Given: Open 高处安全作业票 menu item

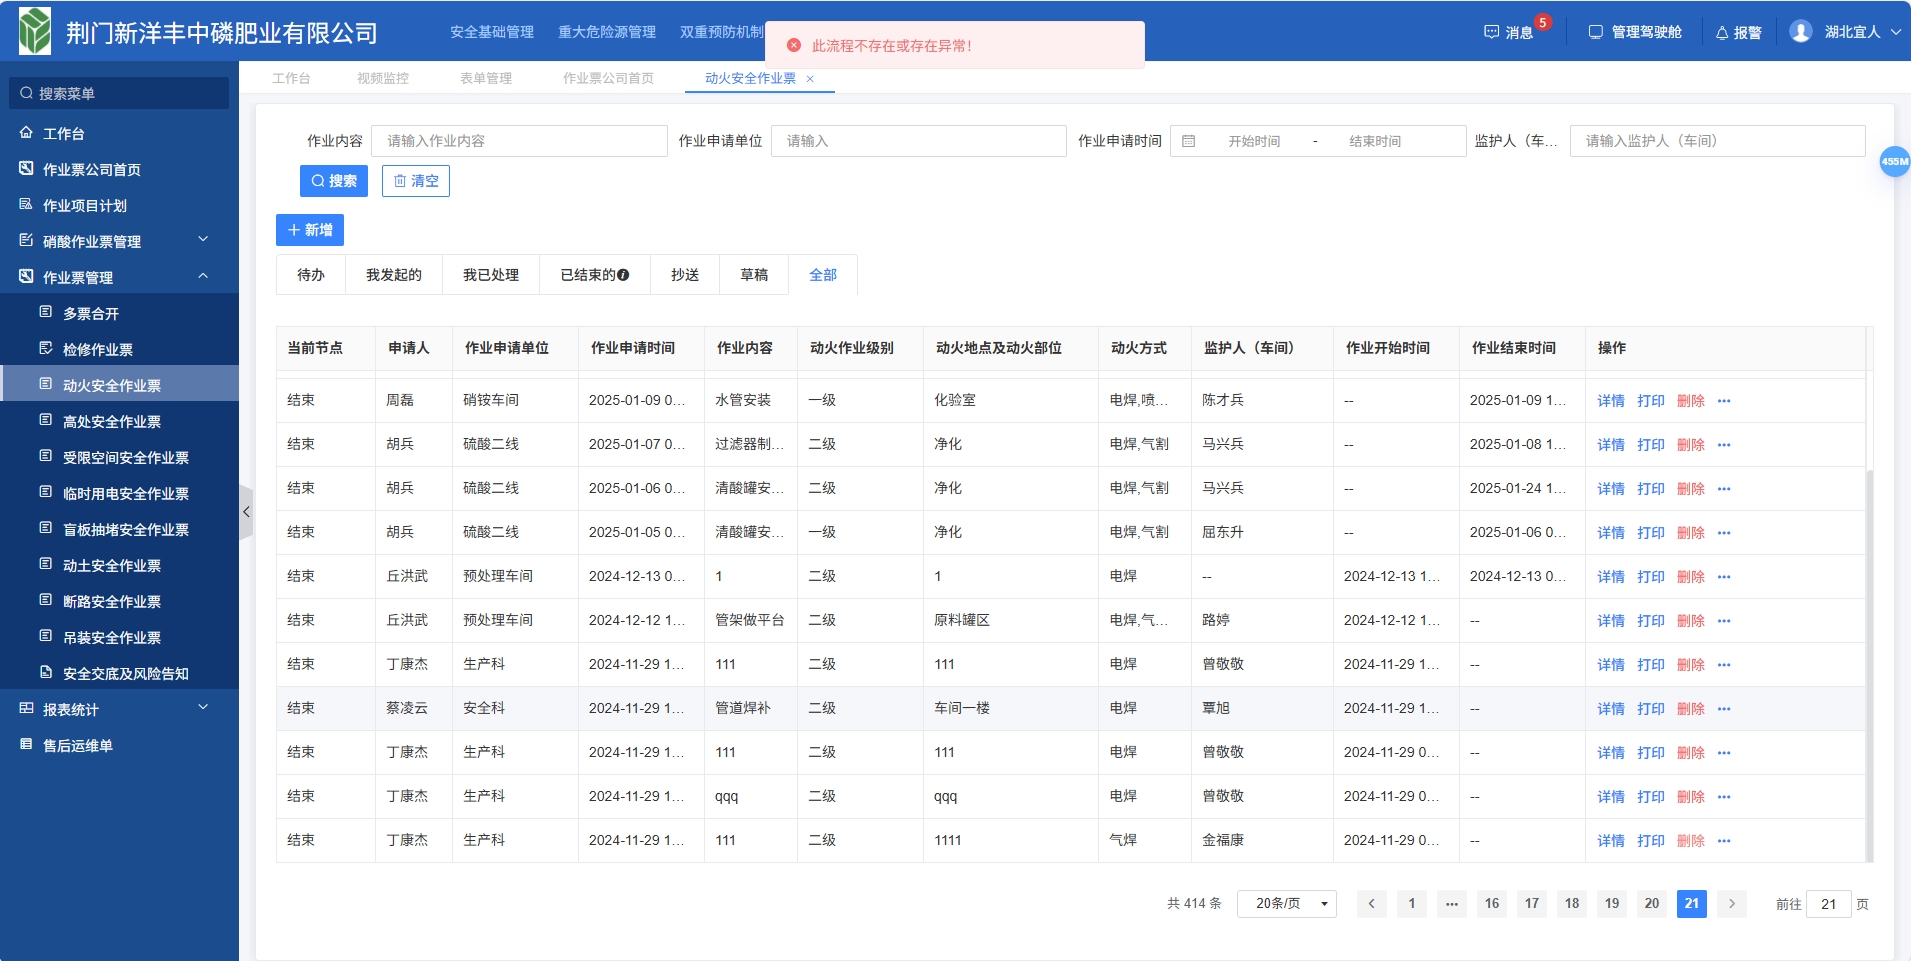Looking at the screenshot, I should point(119,421).
